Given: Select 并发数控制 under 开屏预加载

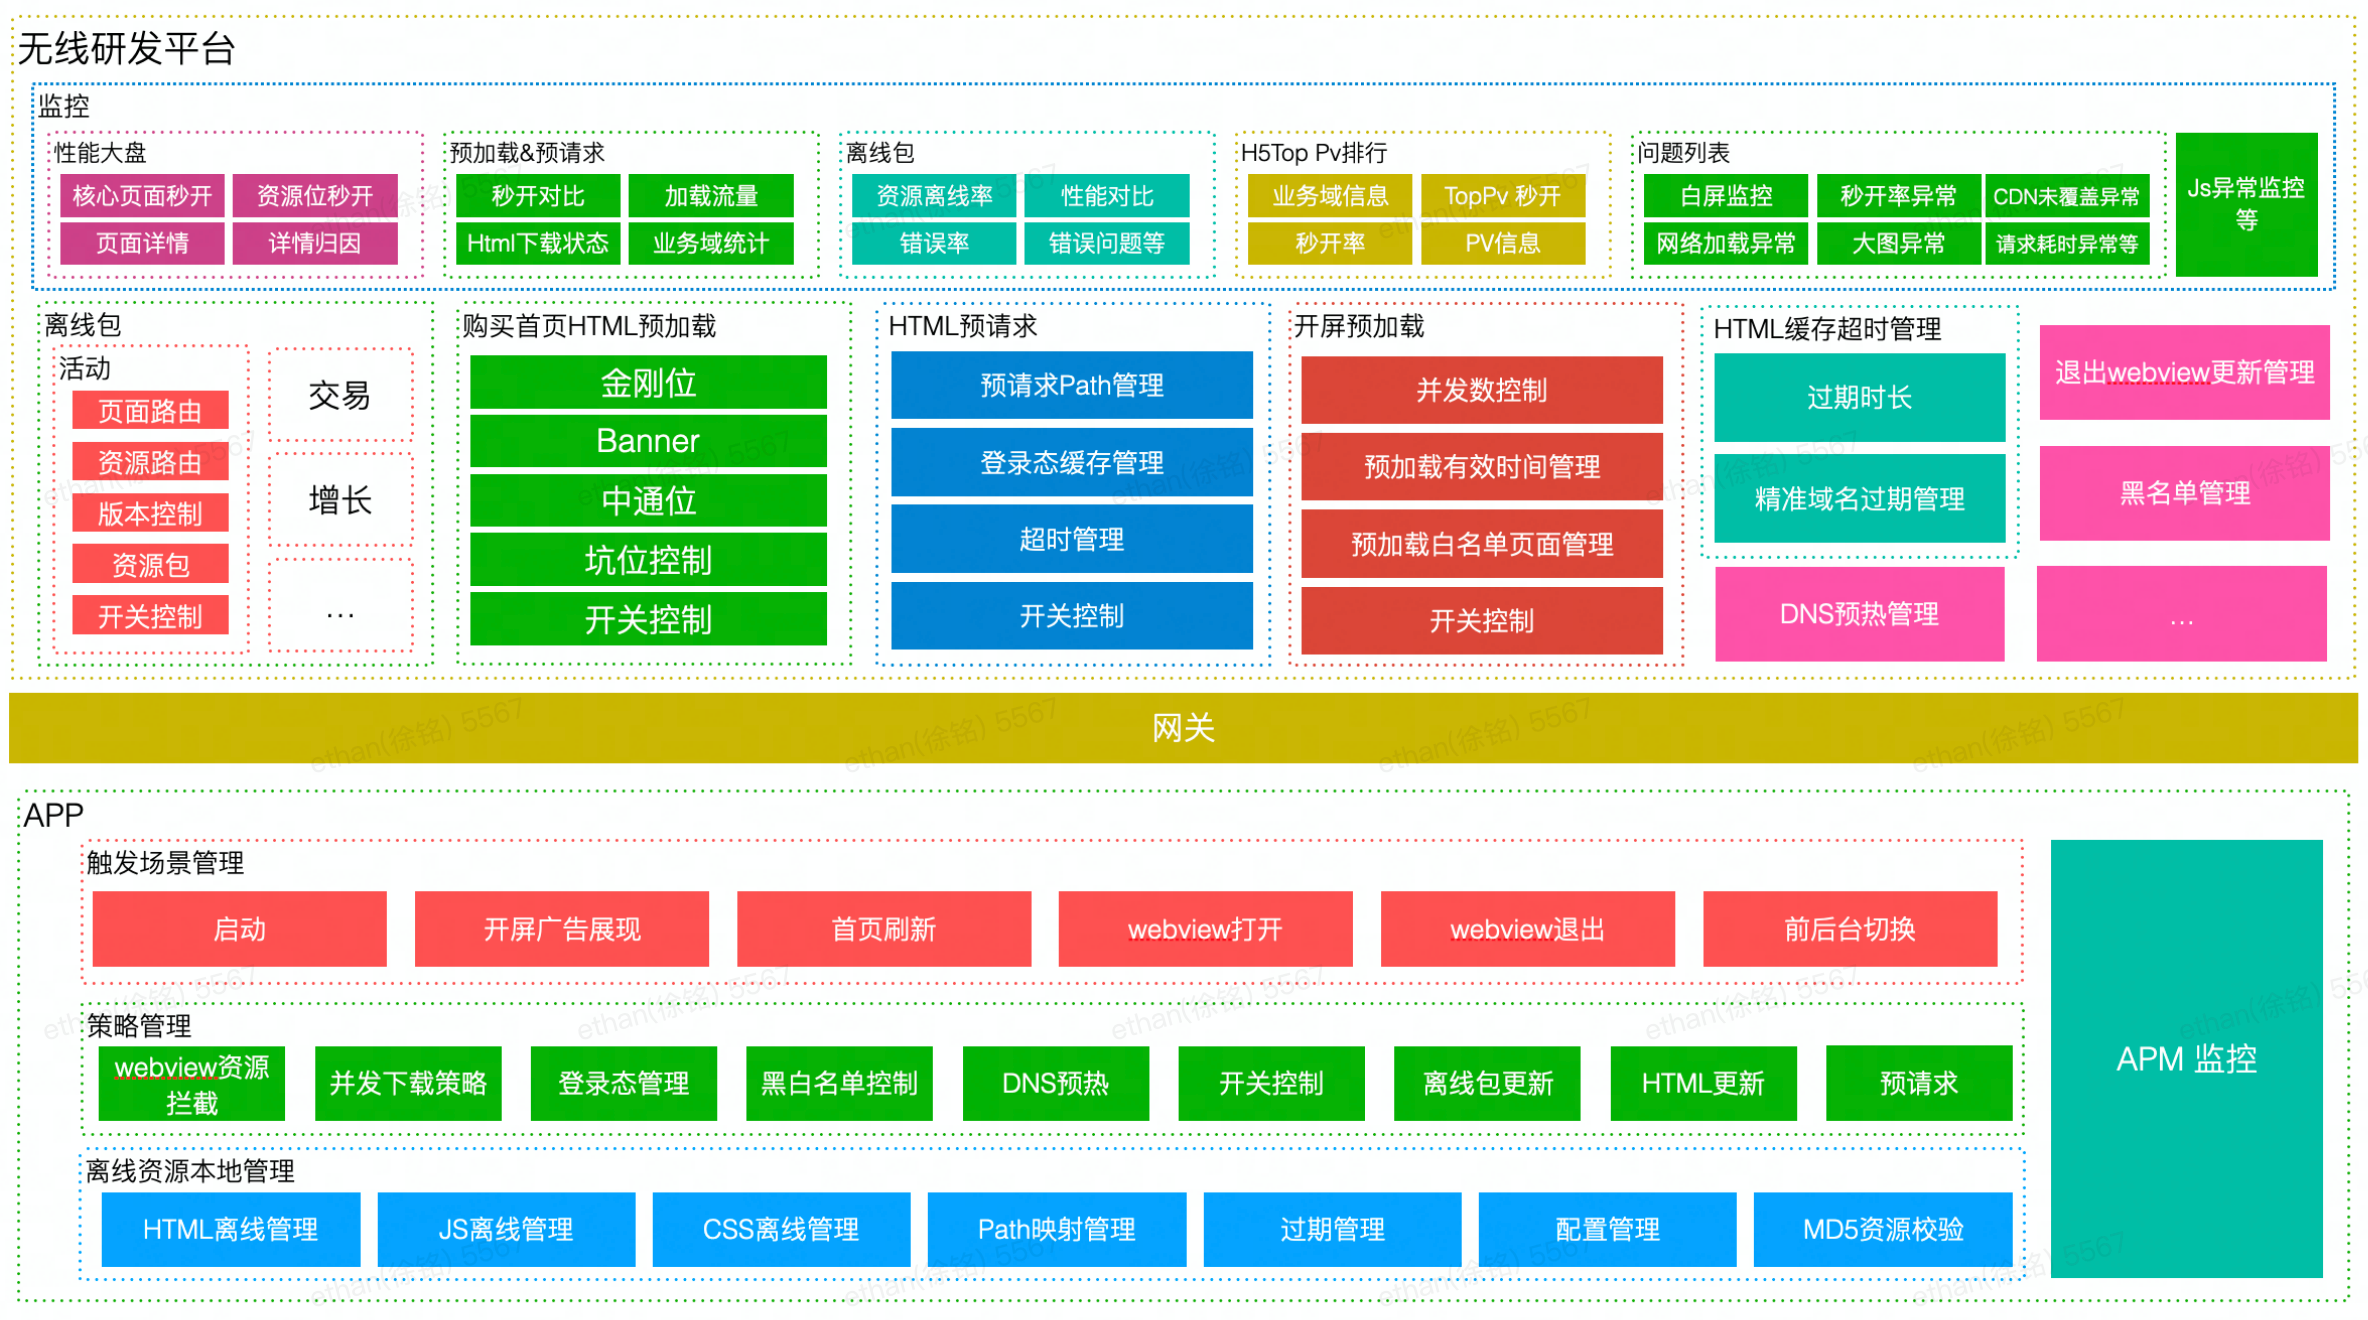Looking at the screenshot, I should (1480, 390).
